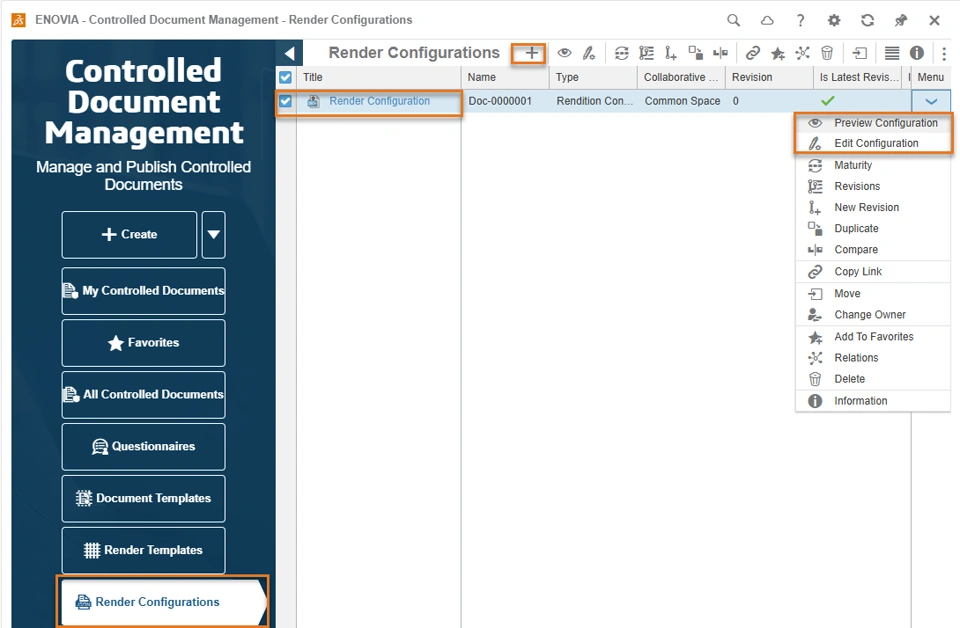The image size is (960, 628).
Task: Collapse the left navigation panel arrow
Action: tap(290, 53)
